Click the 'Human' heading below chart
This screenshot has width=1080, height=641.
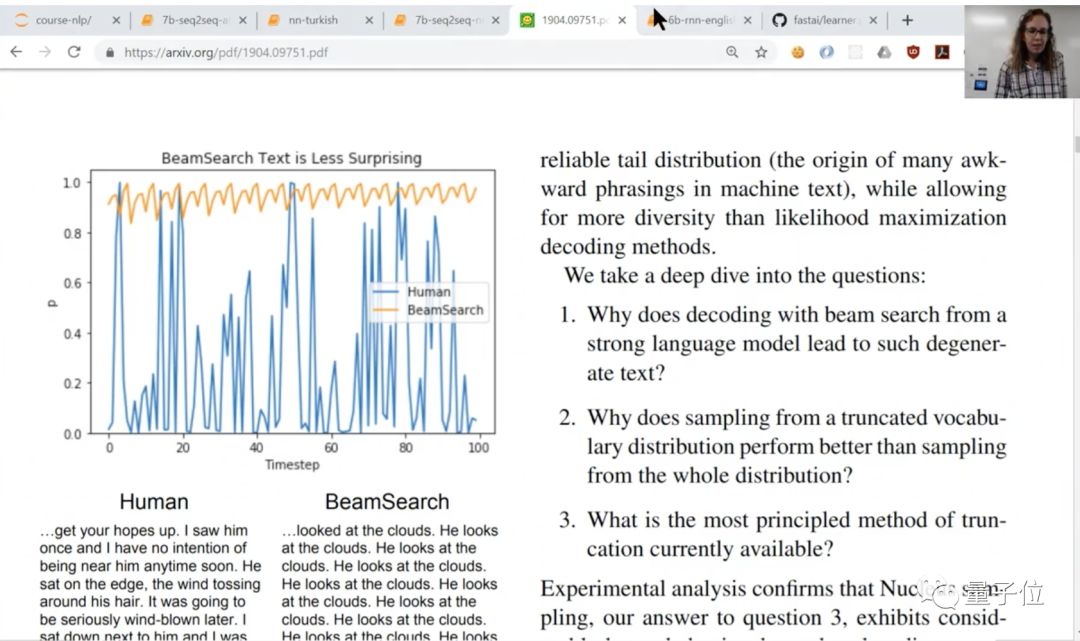tap(154, 501)
